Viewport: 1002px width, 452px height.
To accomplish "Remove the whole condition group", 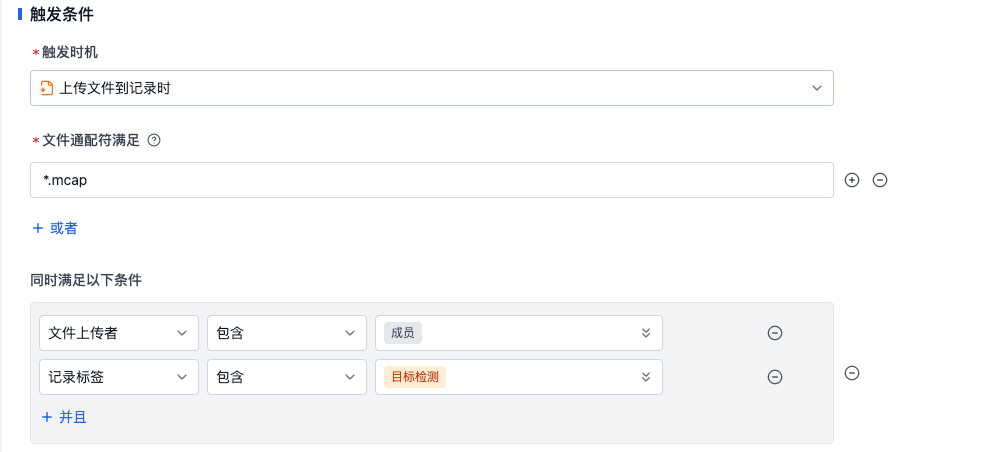I will 852,373.
